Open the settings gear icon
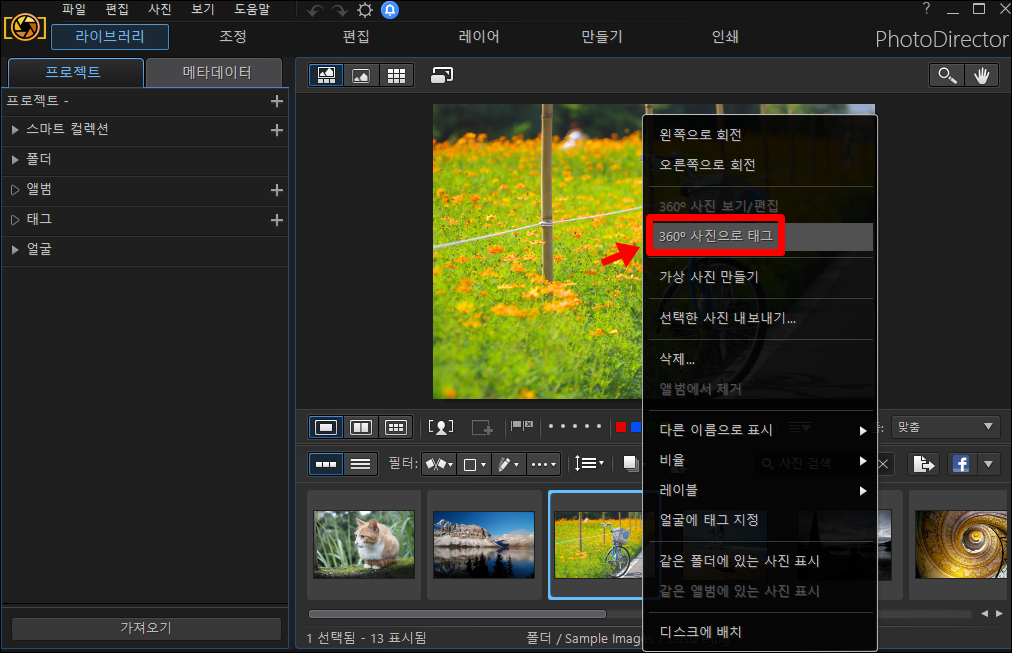 (365, 10)
